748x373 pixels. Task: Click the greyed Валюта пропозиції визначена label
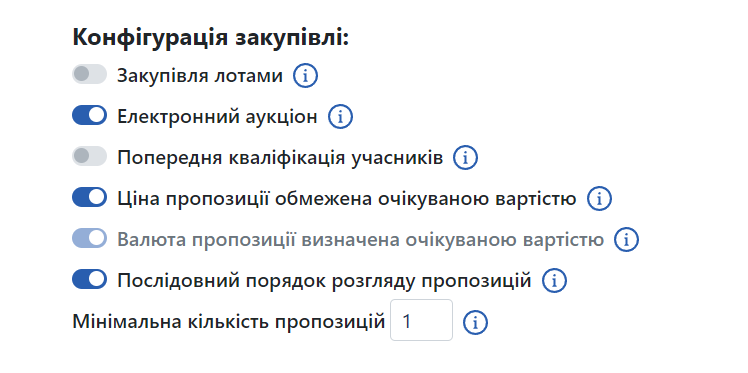pos(361,239)
